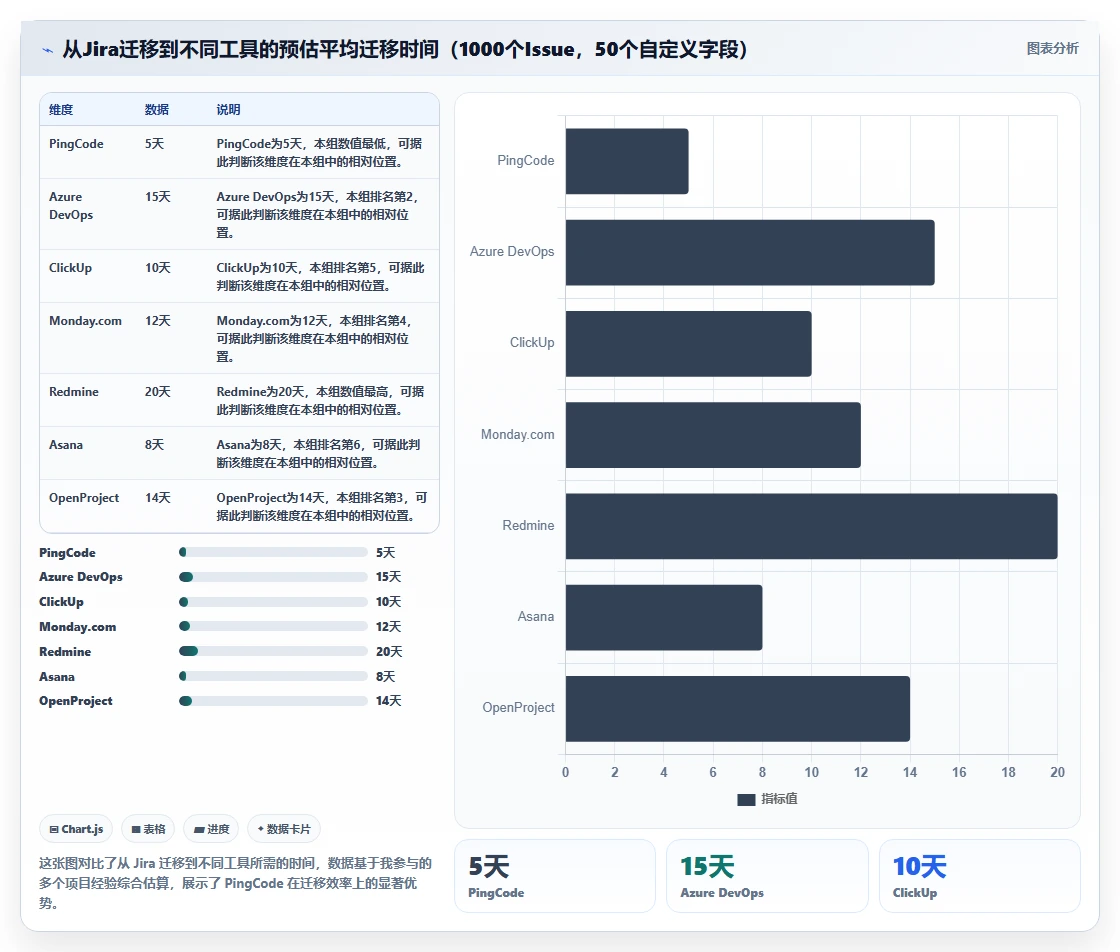Select the 进度 tag chip

pyautogui.click(x=211, y=829)
